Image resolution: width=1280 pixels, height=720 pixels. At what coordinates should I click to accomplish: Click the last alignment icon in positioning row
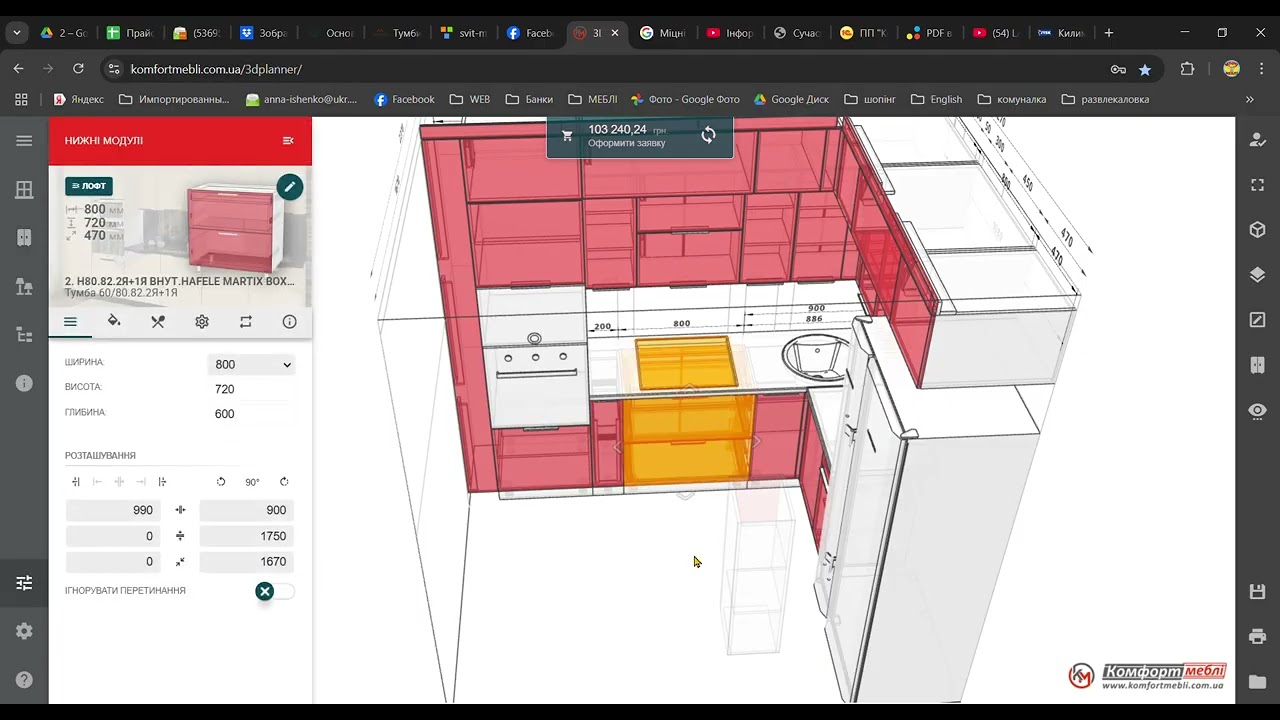162,482
